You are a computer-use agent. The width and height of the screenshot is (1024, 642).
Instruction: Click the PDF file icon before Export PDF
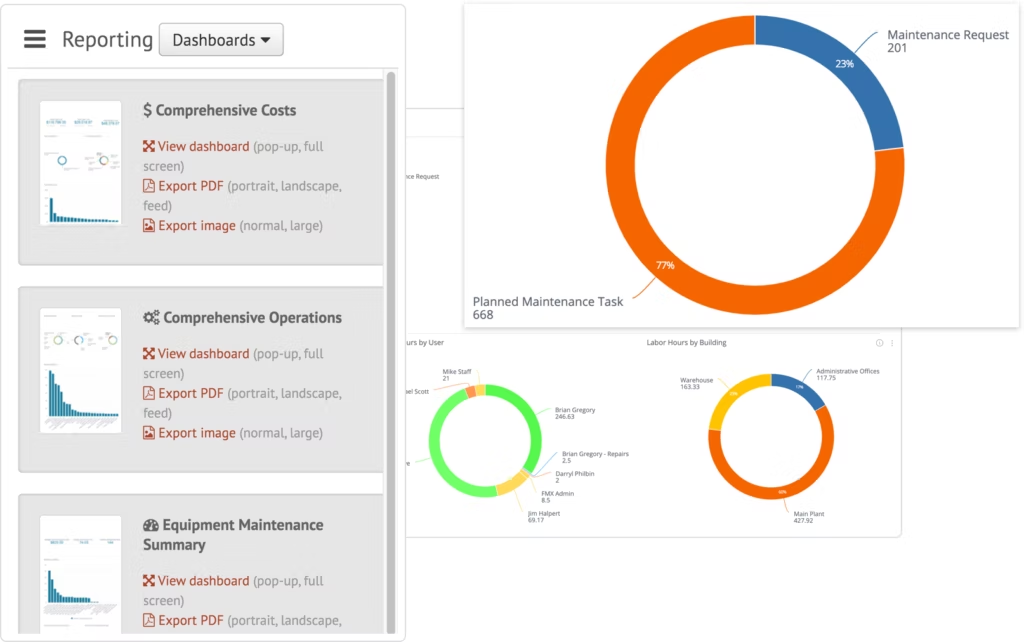tap(149, 186)
